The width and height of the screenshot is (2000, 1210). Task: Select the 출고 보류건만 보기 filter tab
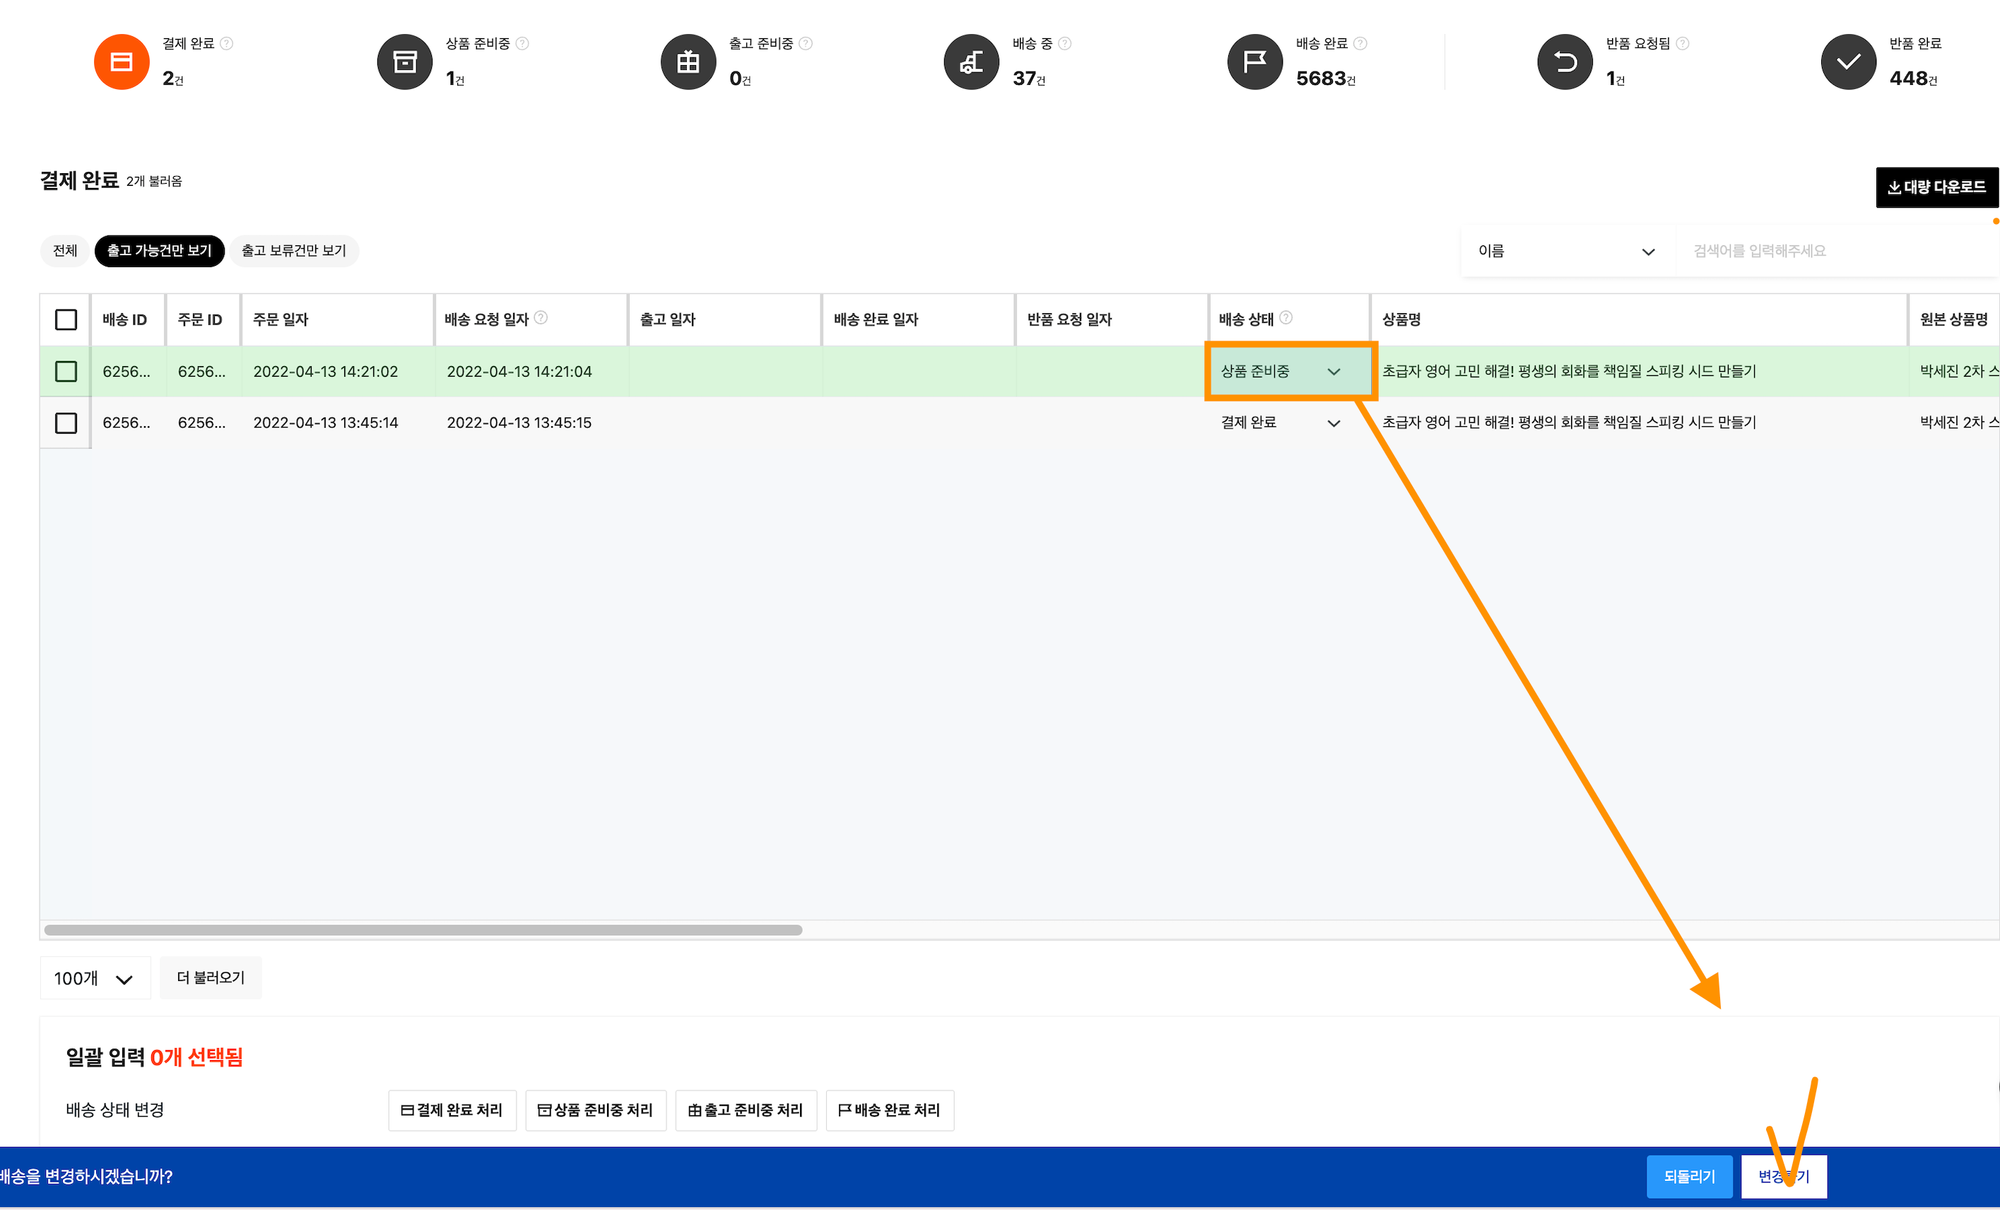[294, 251]
